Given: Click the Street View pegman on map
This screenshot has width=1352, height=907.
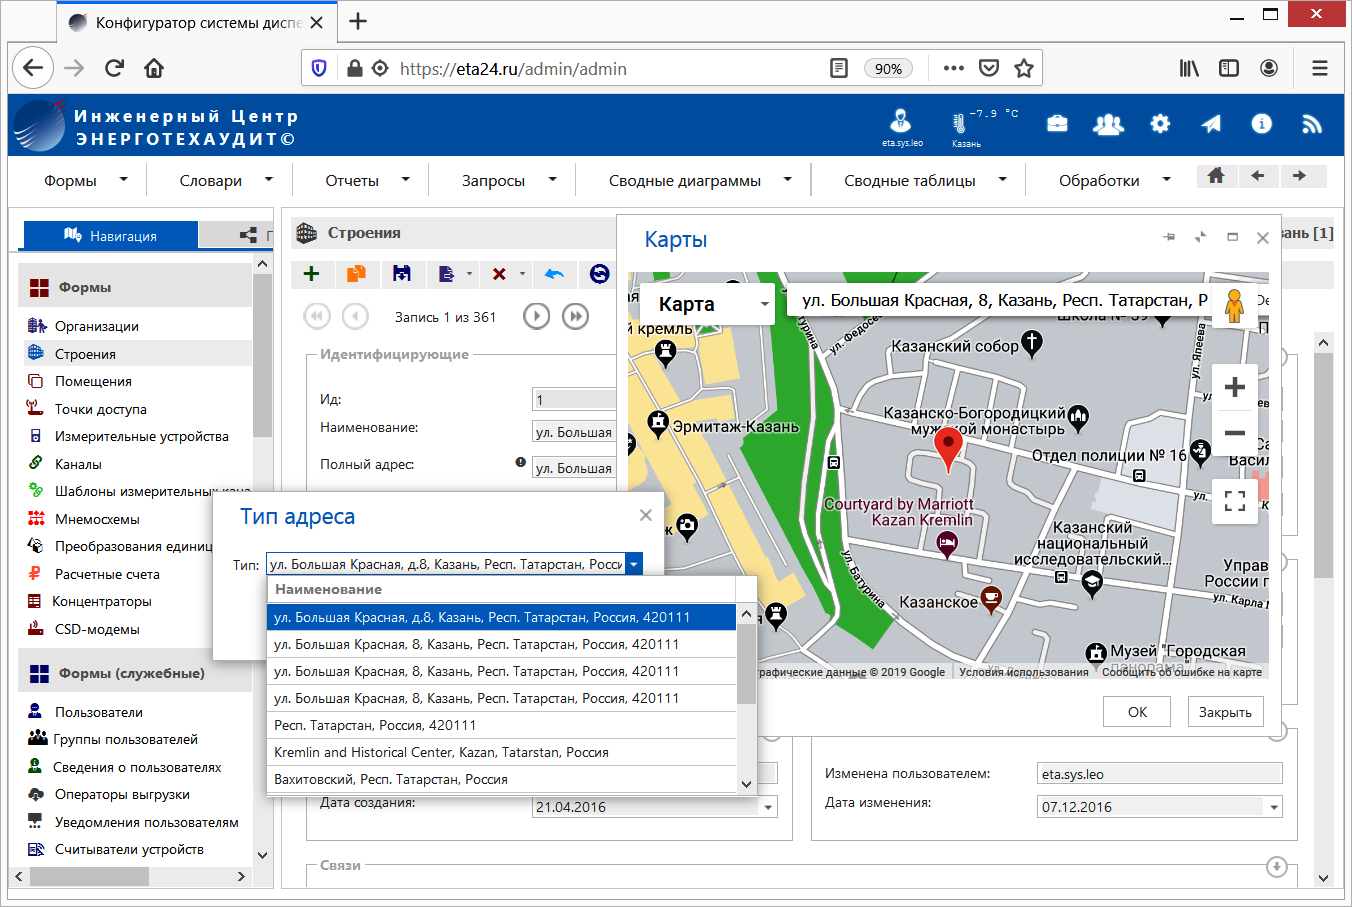Looking at the screenshot, I should click(1234, 304).
